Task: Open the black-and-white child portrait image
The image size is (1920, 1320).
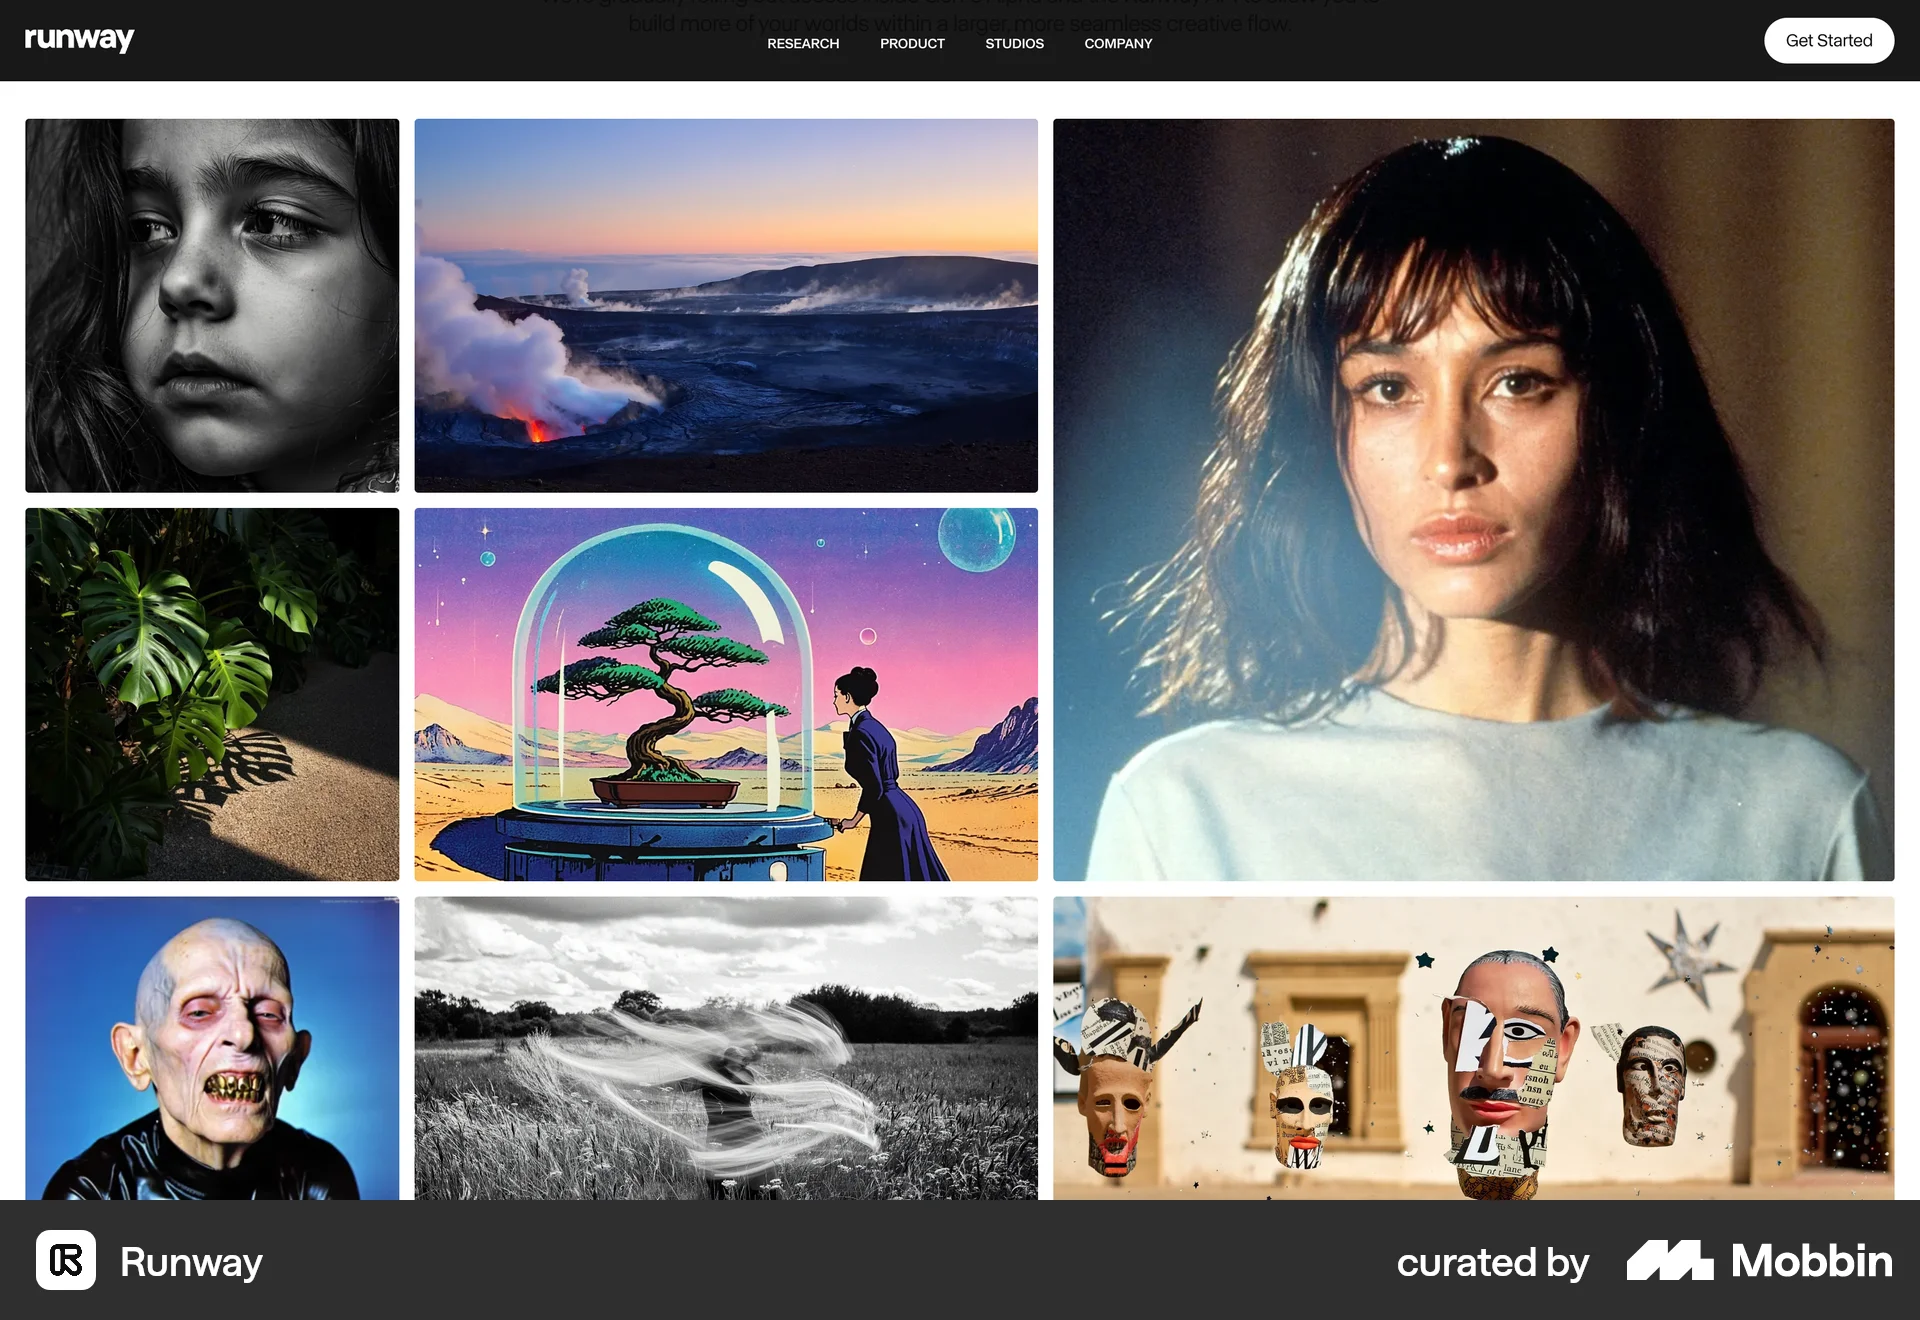Action: pyautogui.click(x=211, y=305)
